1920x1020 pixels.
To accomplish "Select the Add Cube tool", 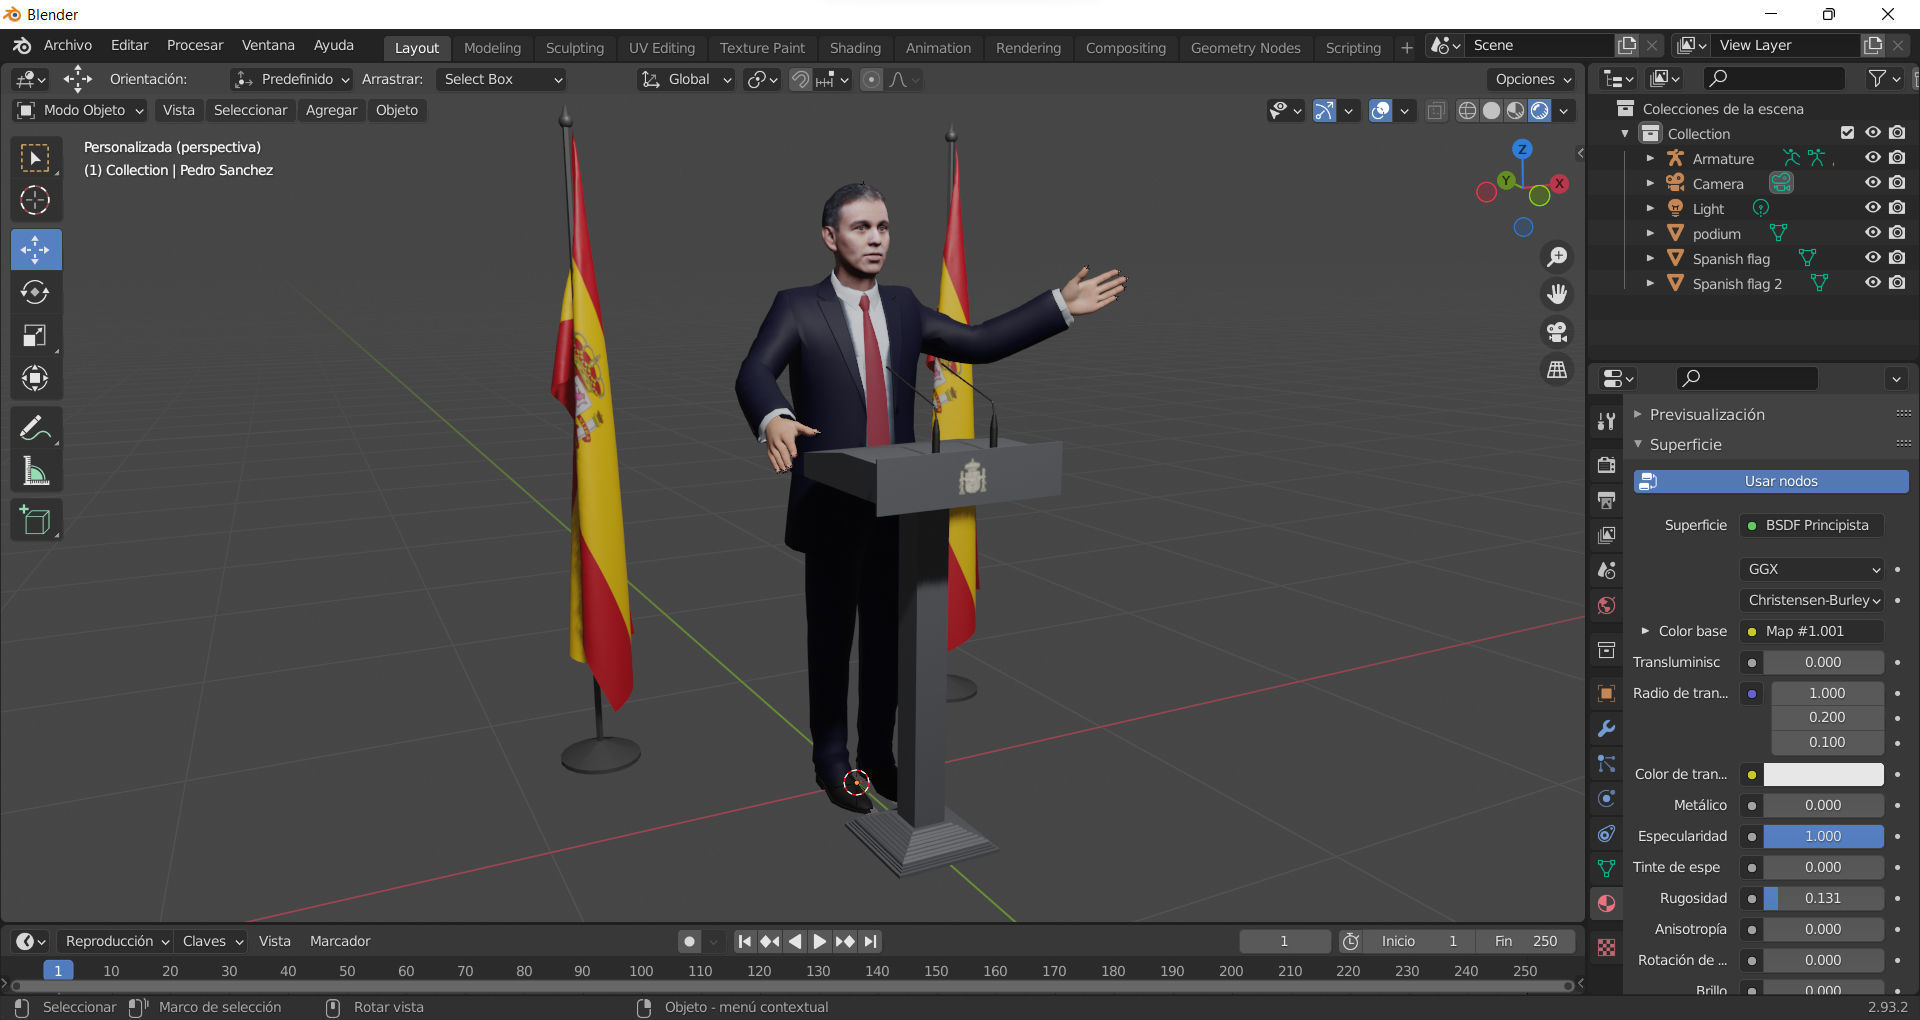I will click(x=35, y=521).
